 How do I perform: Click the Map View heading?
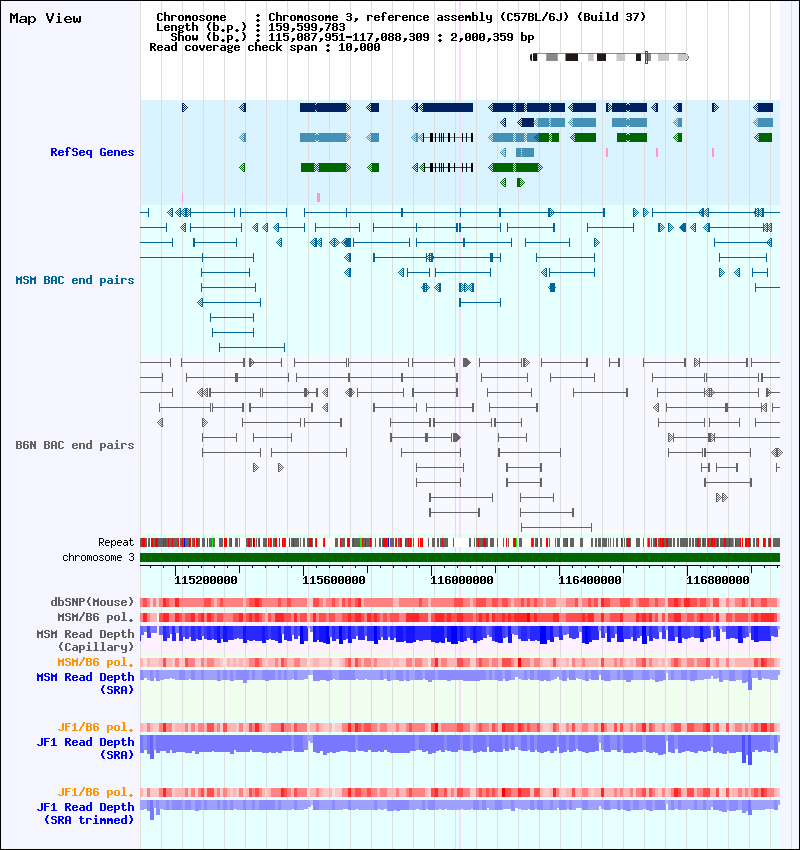(x=46, y=18)
